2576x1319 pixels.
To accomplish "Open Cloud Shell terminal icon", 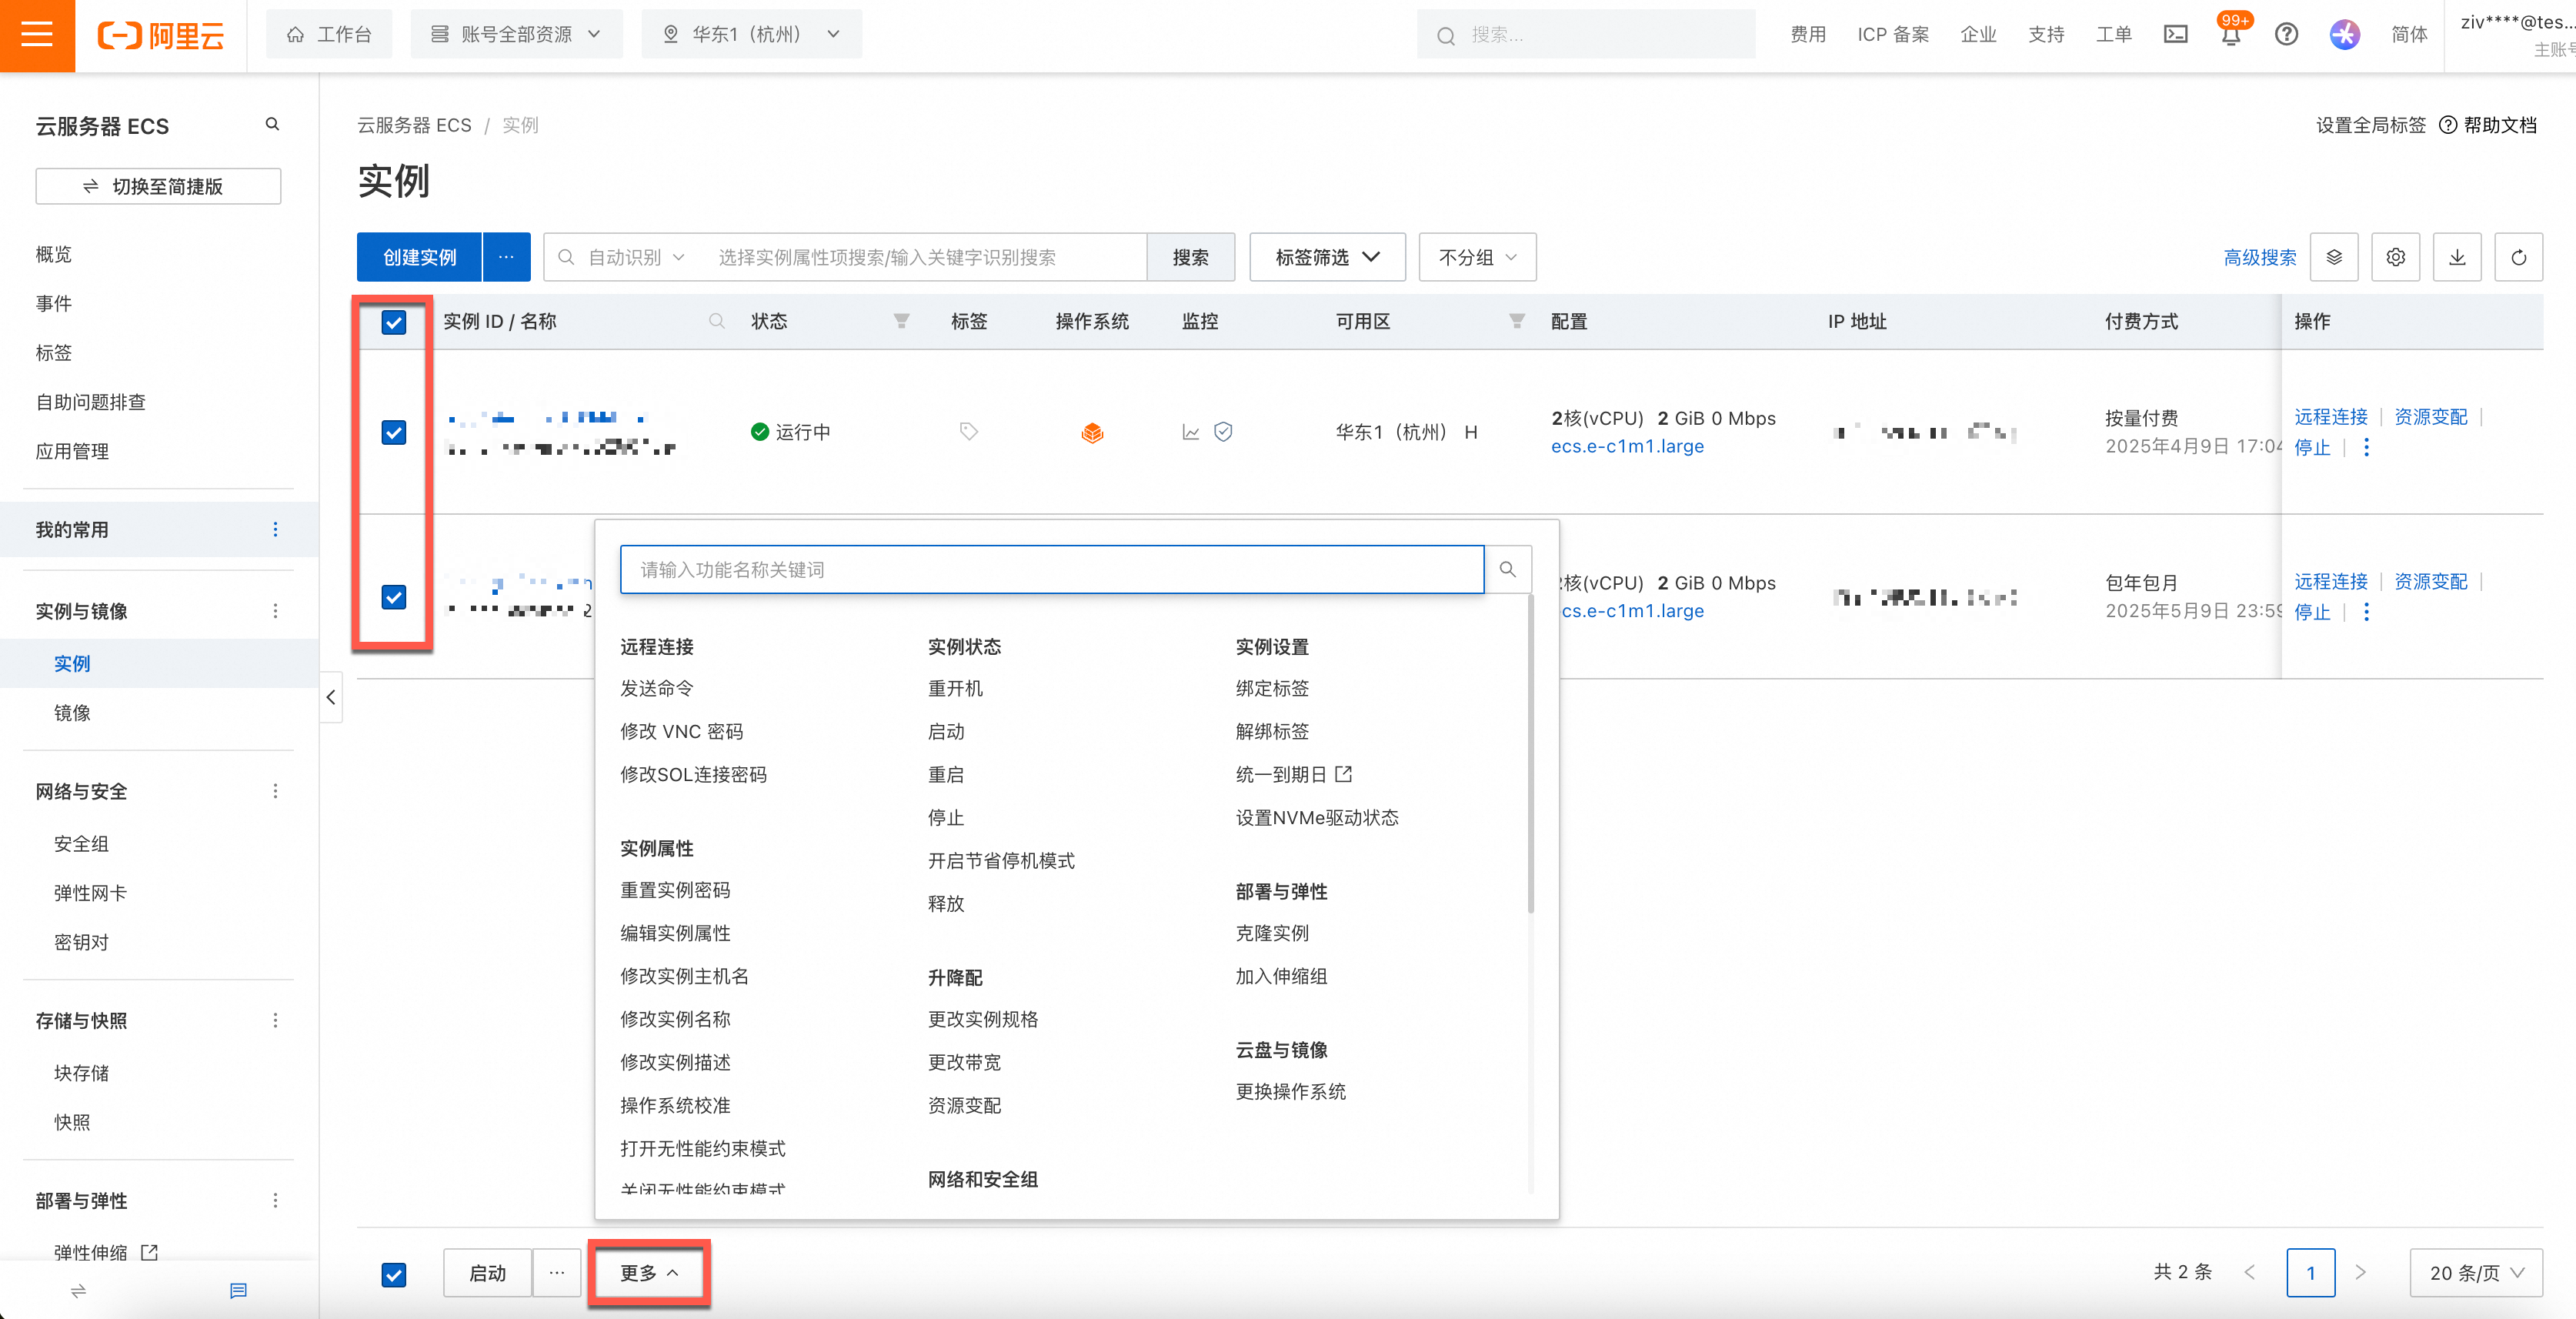I will (x=2175, y=35).
